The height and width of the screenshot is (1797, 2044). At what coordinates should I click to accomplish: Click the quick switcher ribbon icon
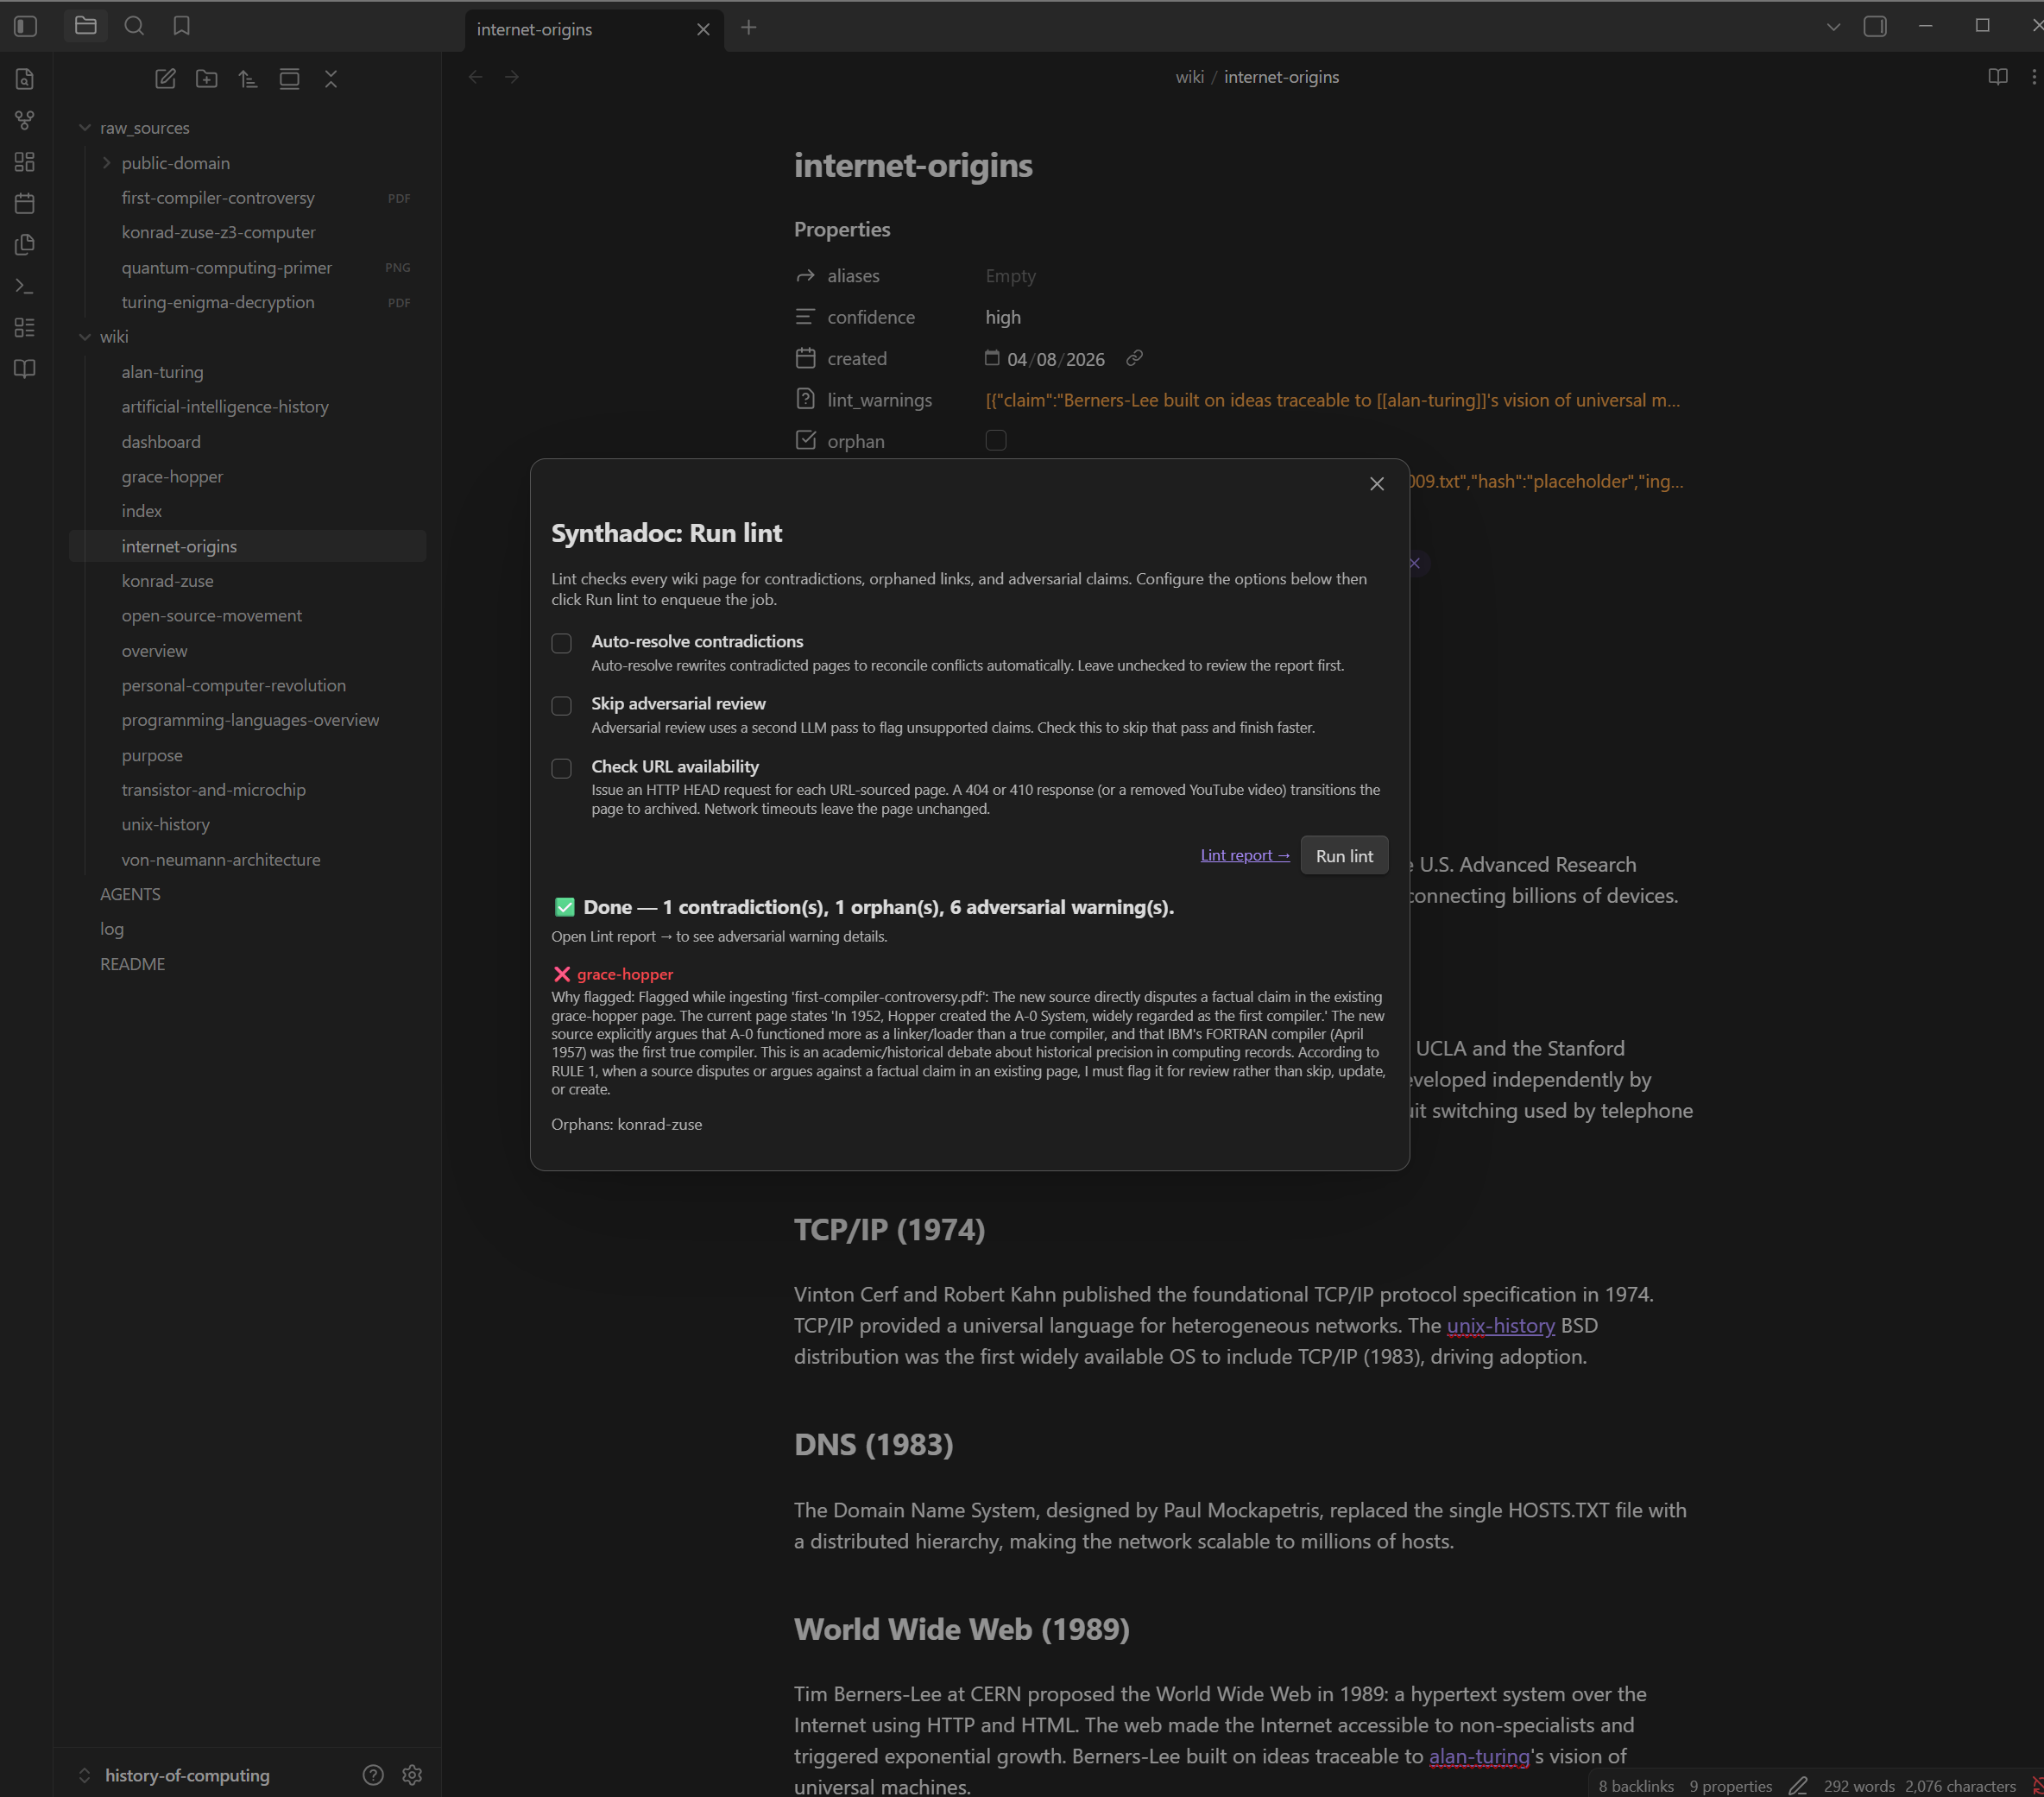coord(25,79)
